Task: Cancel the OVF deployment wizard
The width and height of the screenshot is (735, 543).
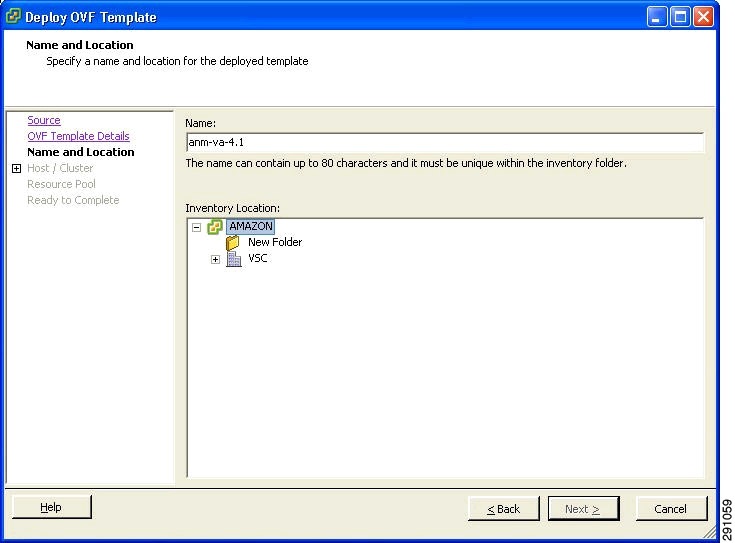Action: tap(671, 509)
